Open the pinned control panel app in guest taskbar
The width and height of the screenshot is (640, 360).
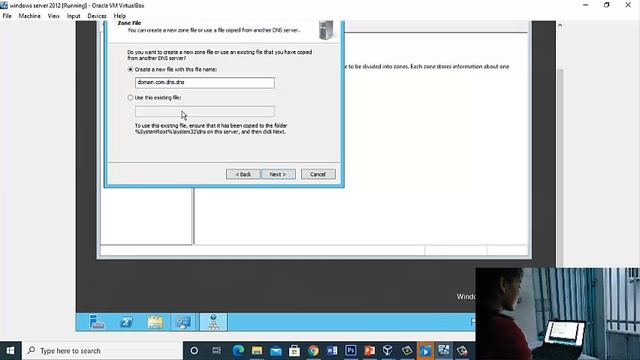[183, 322]
